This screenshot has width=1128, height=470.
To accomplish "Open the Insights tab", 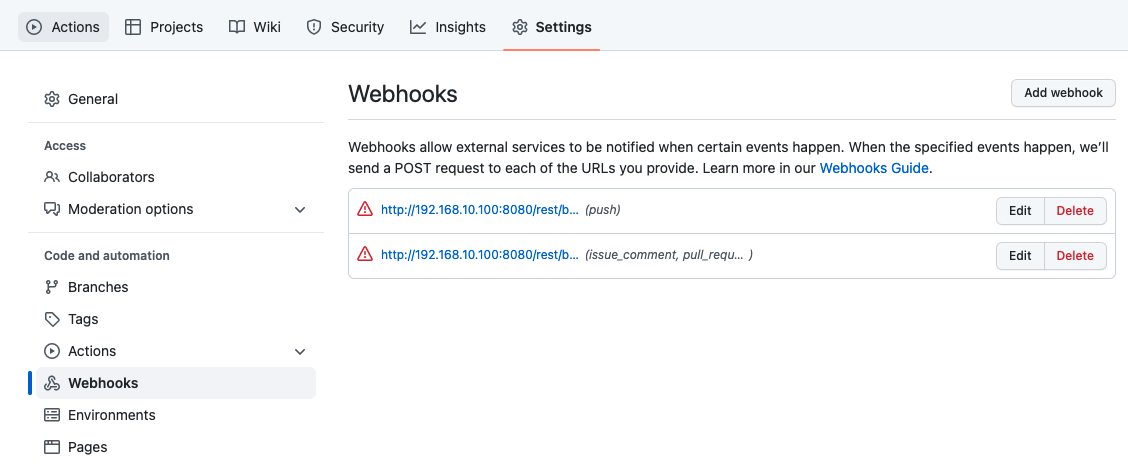I will coord(448,27).
